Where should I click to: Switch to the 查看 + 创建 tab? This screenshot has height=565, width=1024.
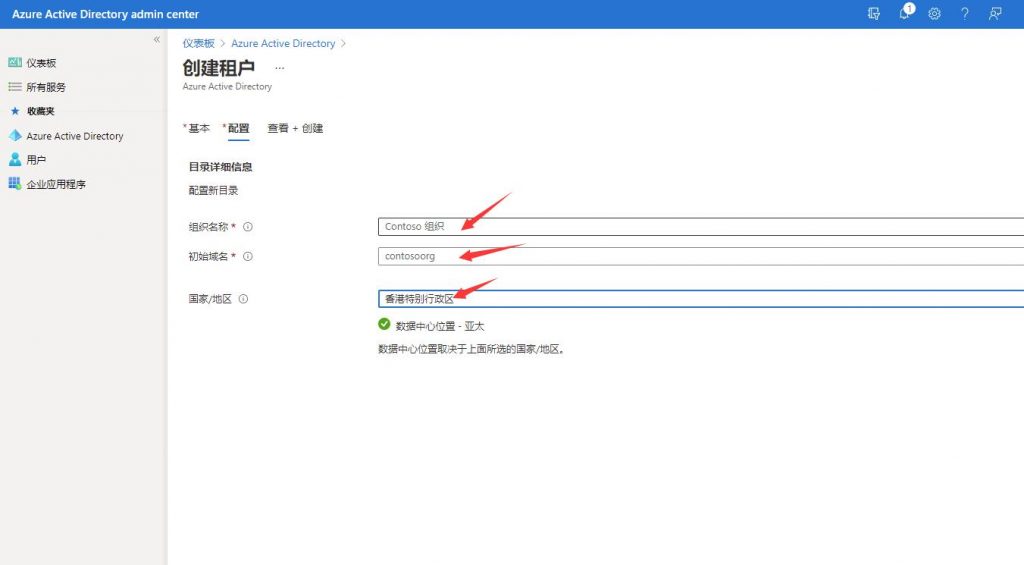(295, 128)
